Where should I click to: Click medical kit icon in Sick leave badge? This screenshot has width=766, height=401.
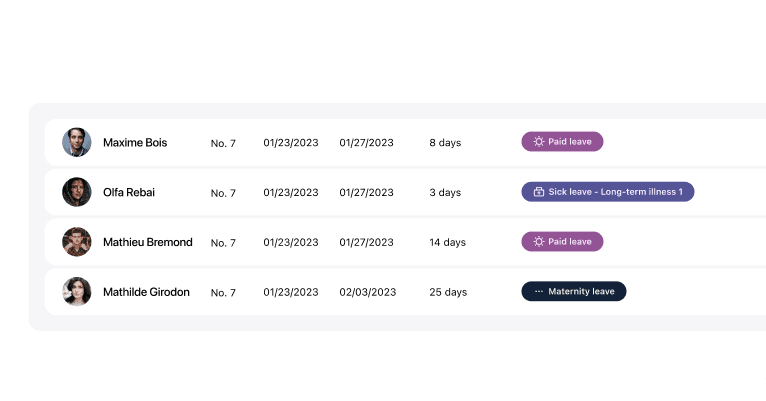pos(538,192)
